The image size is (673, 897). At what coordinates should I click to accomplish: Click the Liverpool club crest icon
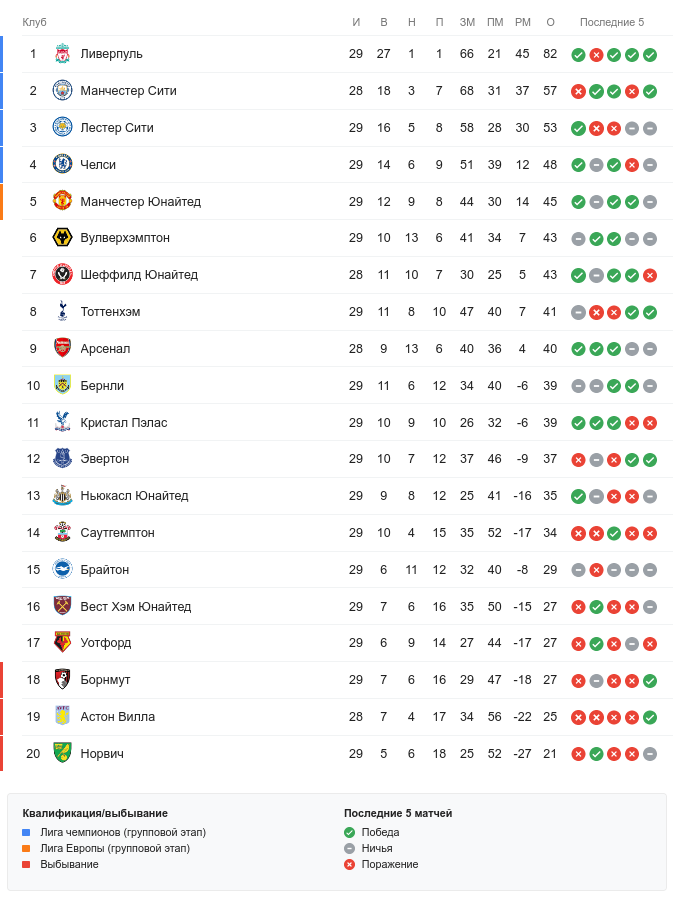click(62, 54)
